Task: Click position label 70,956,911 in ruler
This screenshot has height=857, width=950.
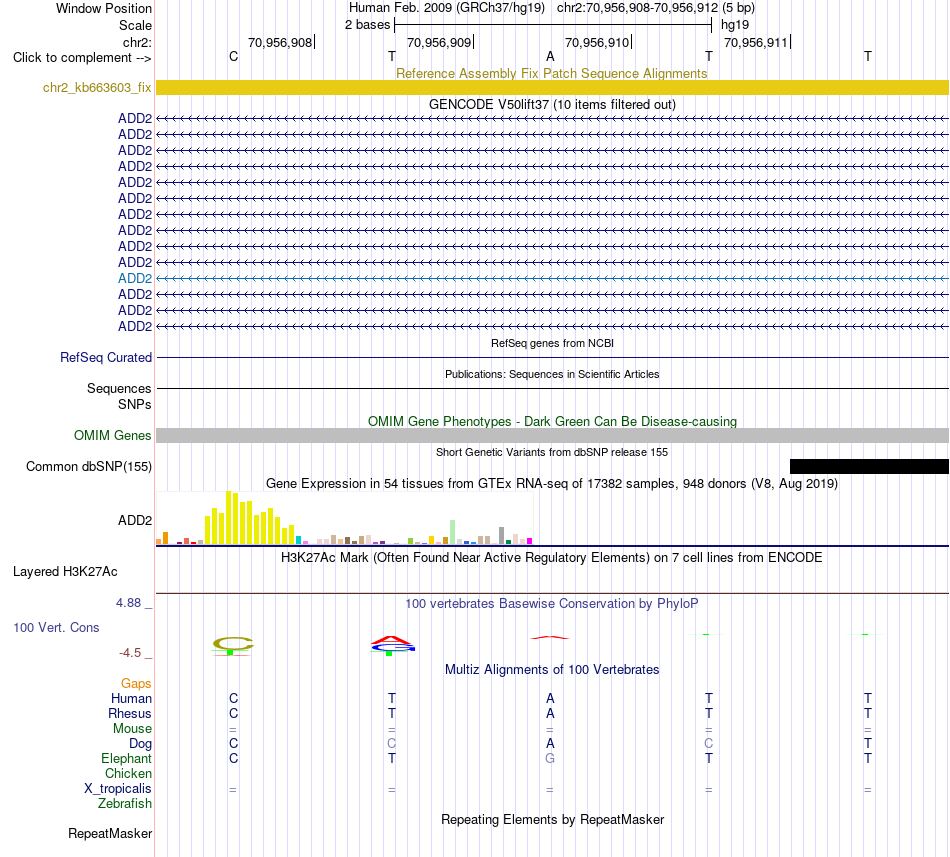Action: click(x=756, y=42)
